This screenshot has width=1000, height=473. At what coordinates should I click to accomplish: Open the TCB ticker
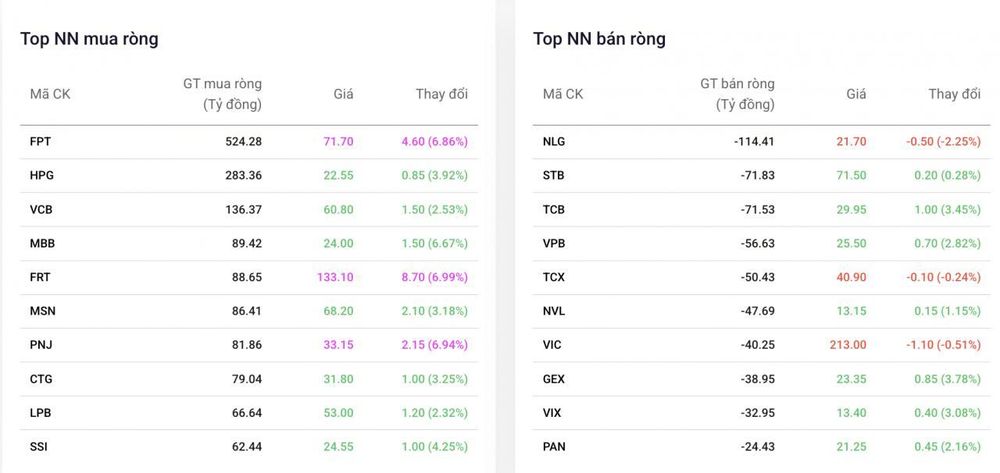coord(554,209)
